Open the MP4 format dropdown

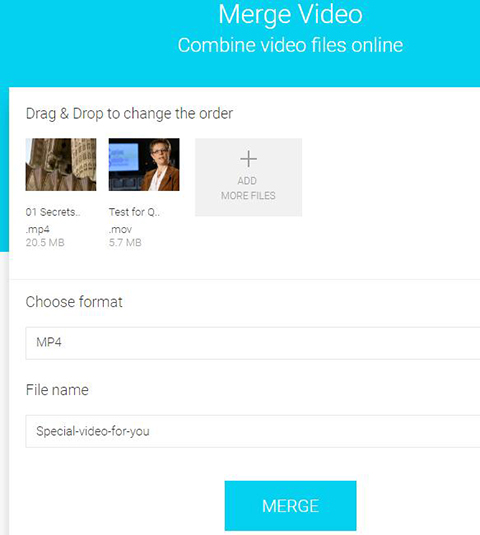[x=253, y=343]
